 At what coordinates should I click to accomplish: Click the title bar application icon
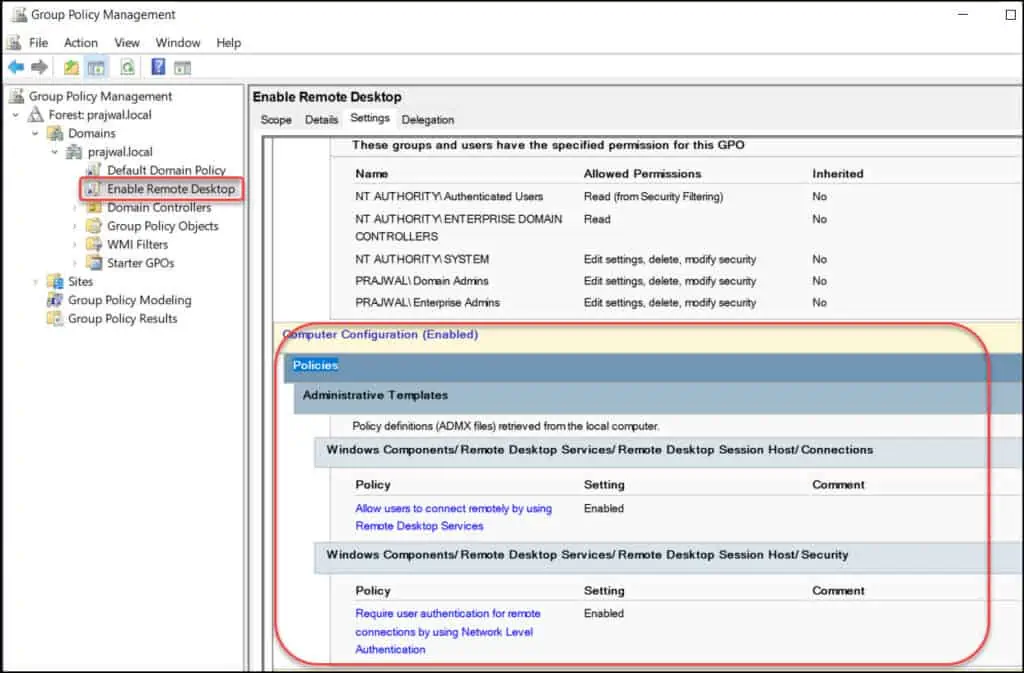[19, 14]
